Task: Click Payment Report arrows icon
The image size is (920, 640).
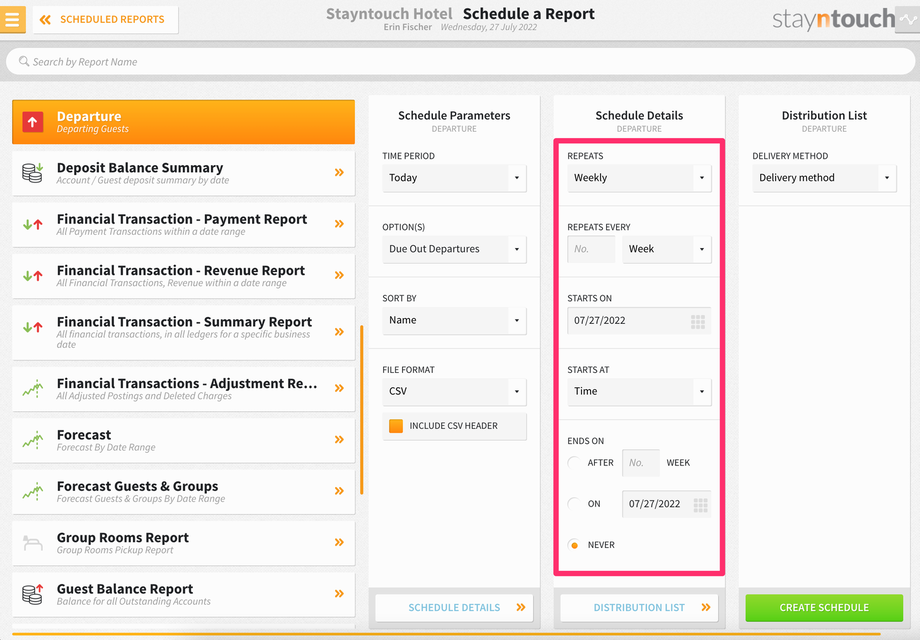Action: 33,224
